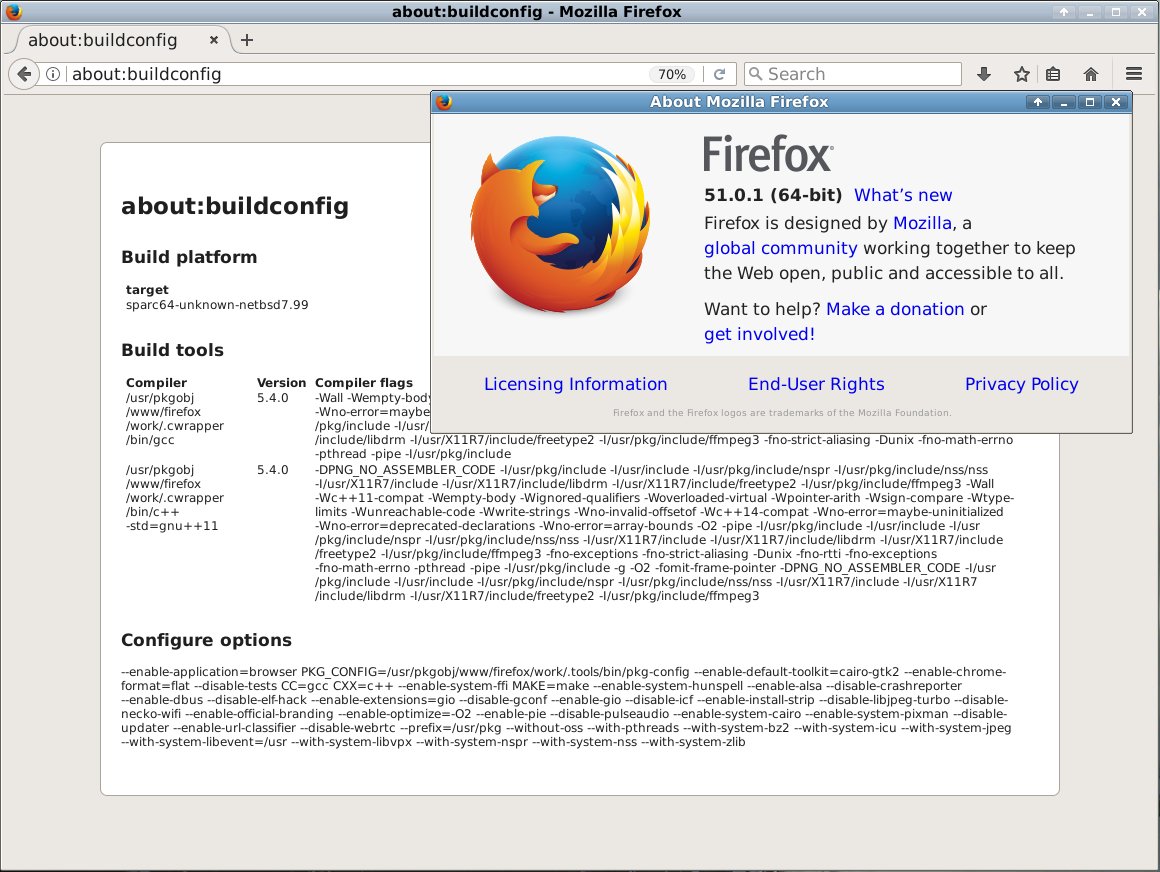Viewport: 1160px width, 872px height.
Task: Click the Make a donation link
Action: coord(895,309)
